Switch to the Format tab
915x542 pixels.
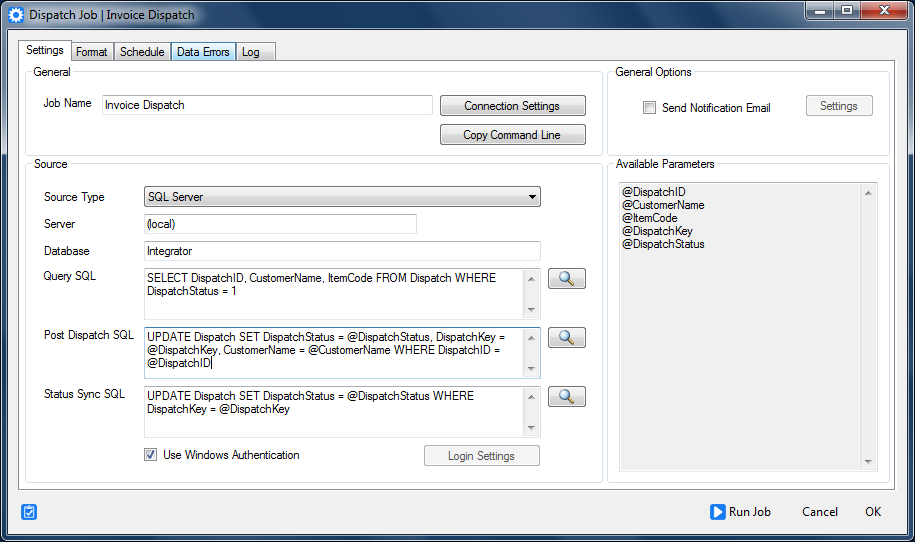coord(92,52)
